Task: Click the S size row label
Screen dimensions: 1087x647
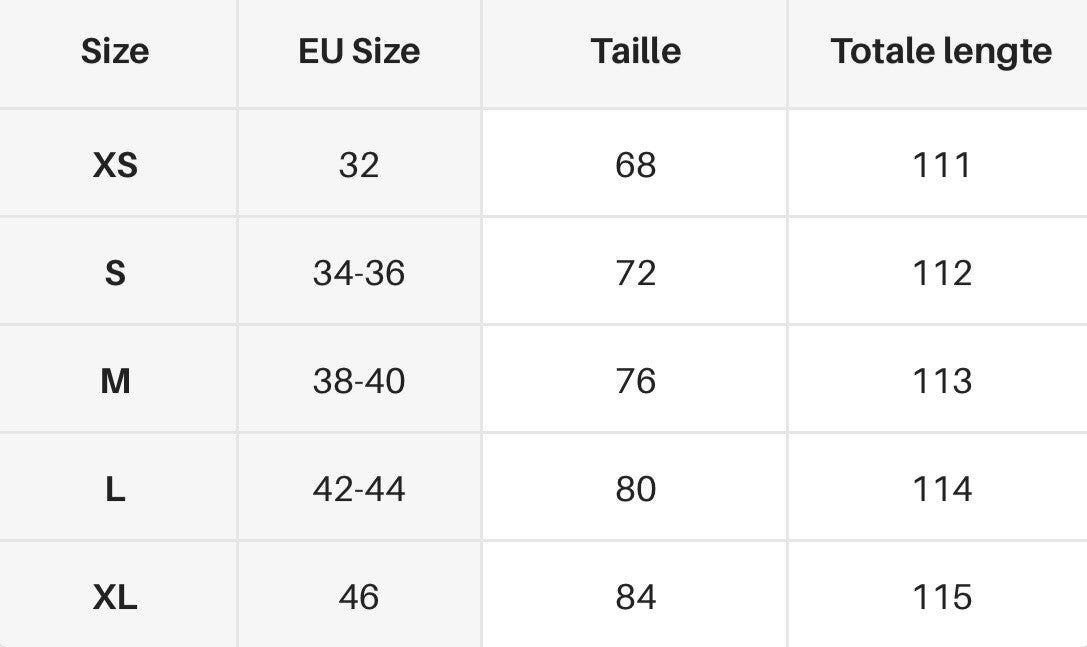Action: click(115, 273)
